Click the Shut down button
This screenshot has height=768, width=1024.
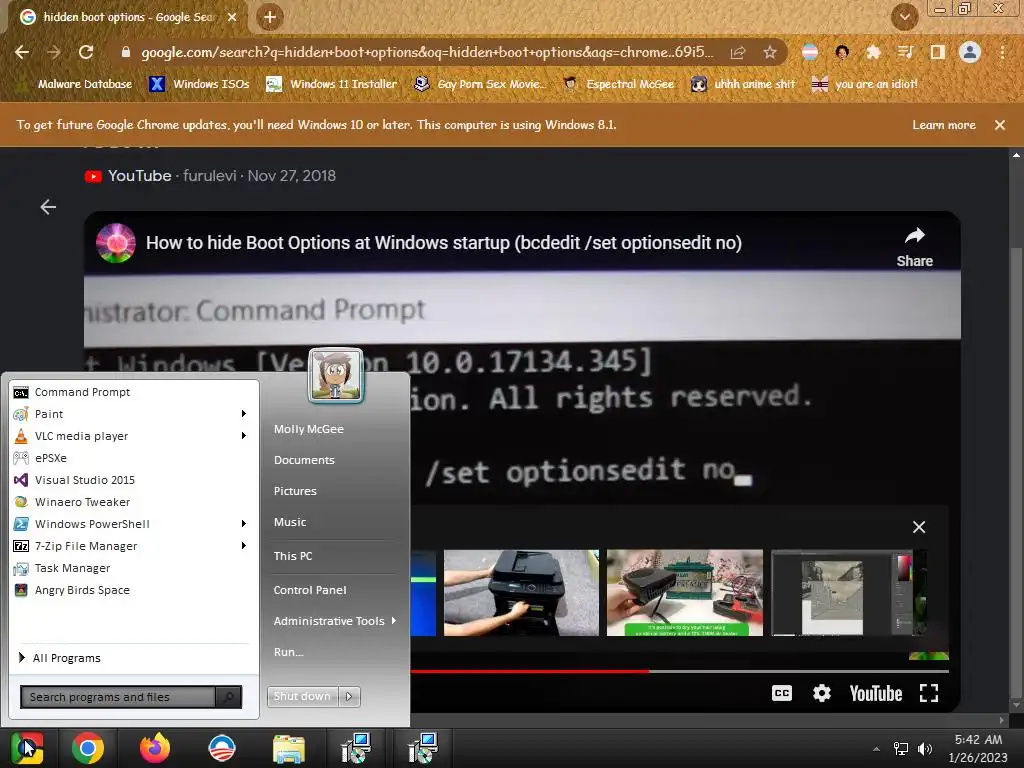(x=302, y=696)
